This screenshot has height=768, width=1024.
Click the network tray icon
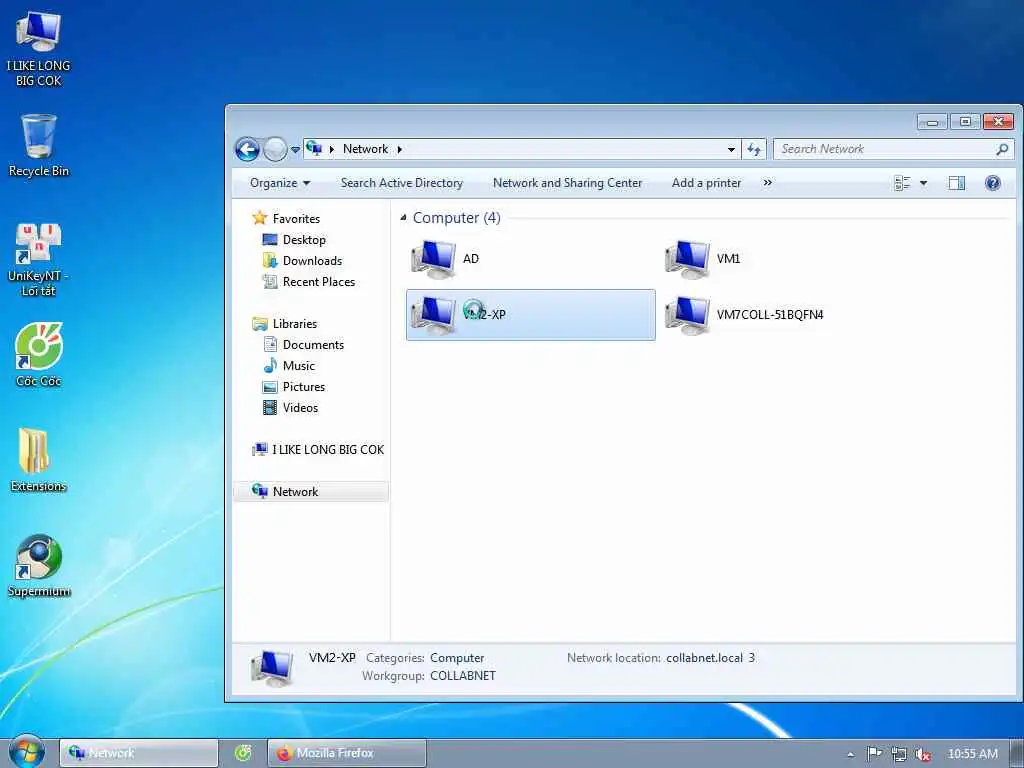pos(899,754)
